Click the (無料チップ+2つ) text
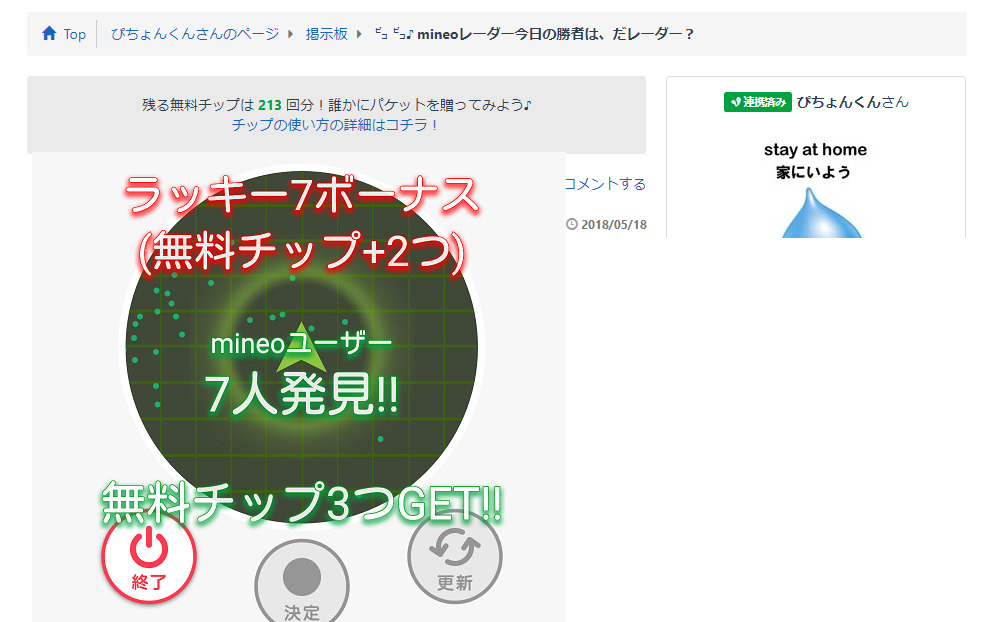Screen dimensions: 988x622 [x=302, y=251]
